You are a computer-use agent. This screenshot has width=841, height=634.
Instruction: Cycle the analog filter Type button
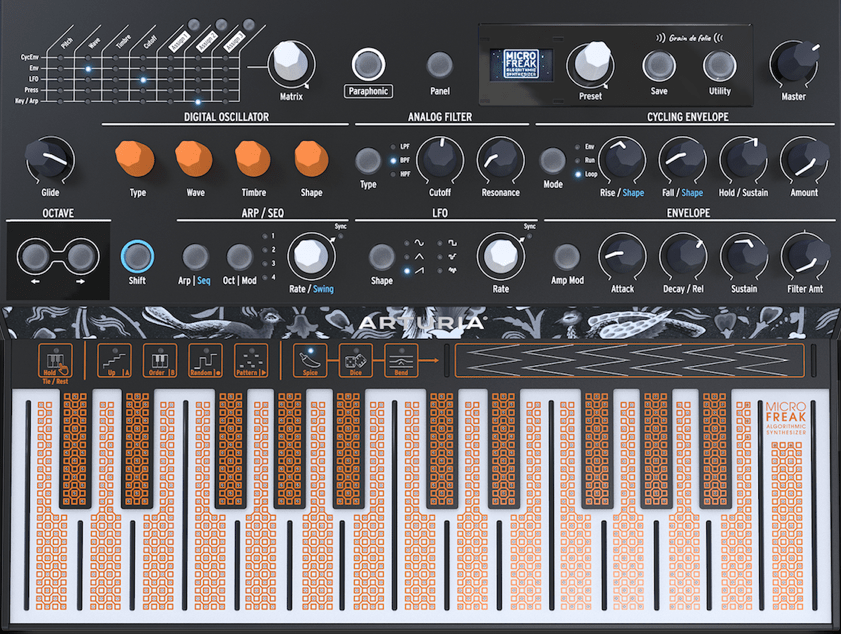point(368,160)
